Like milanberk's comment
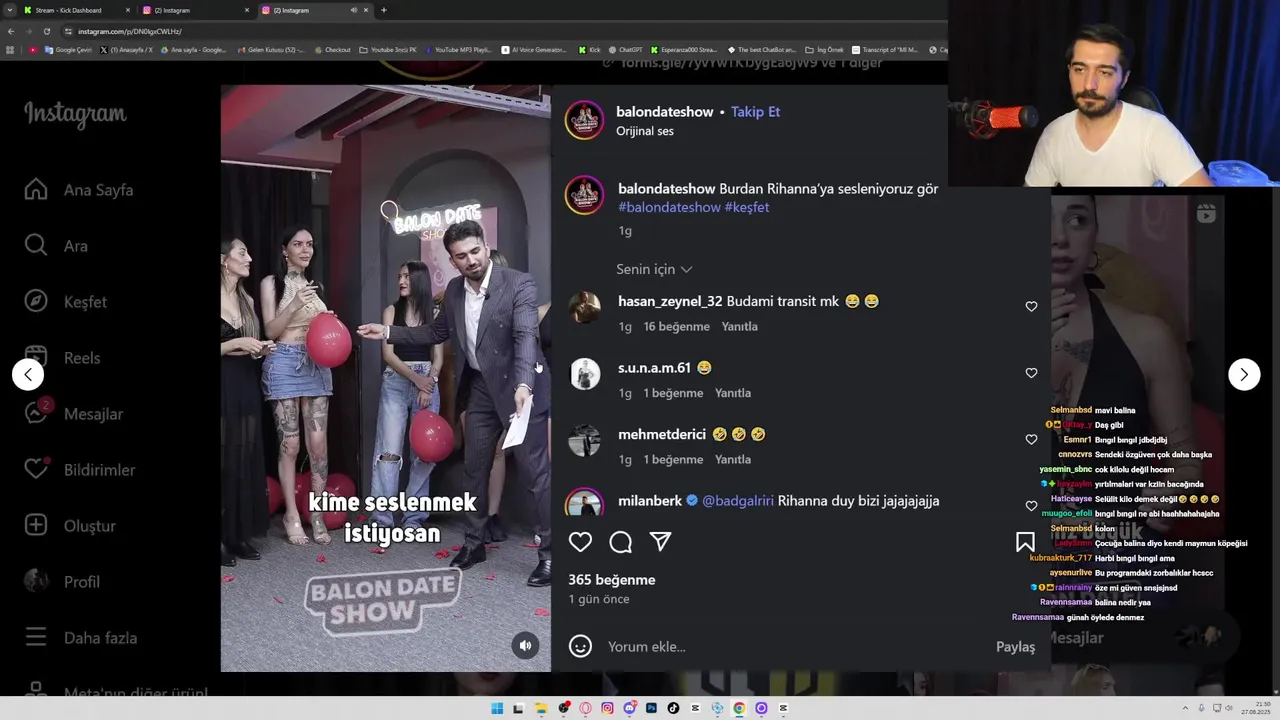This screenshot has width=1280, height=720. click(x=1031, y=506)
